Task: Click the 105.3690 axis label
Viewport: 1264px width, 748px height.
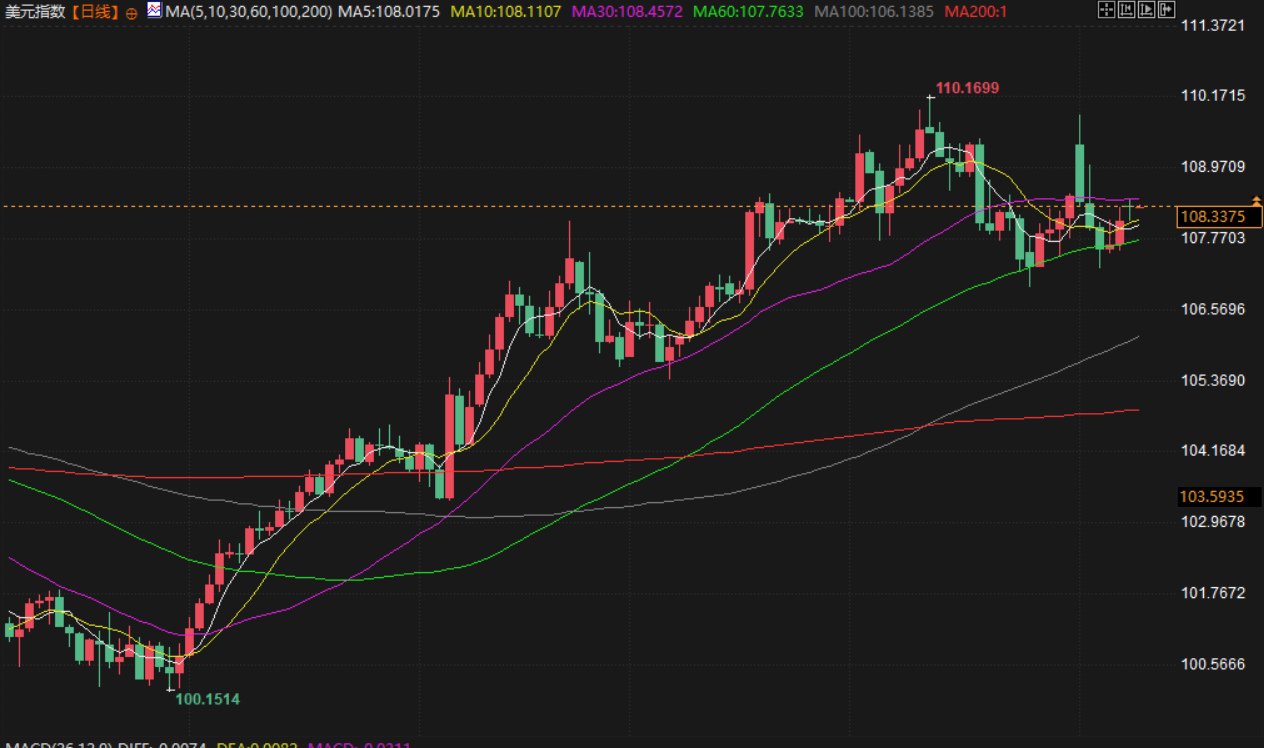Action: click(x=1213, y=381)
